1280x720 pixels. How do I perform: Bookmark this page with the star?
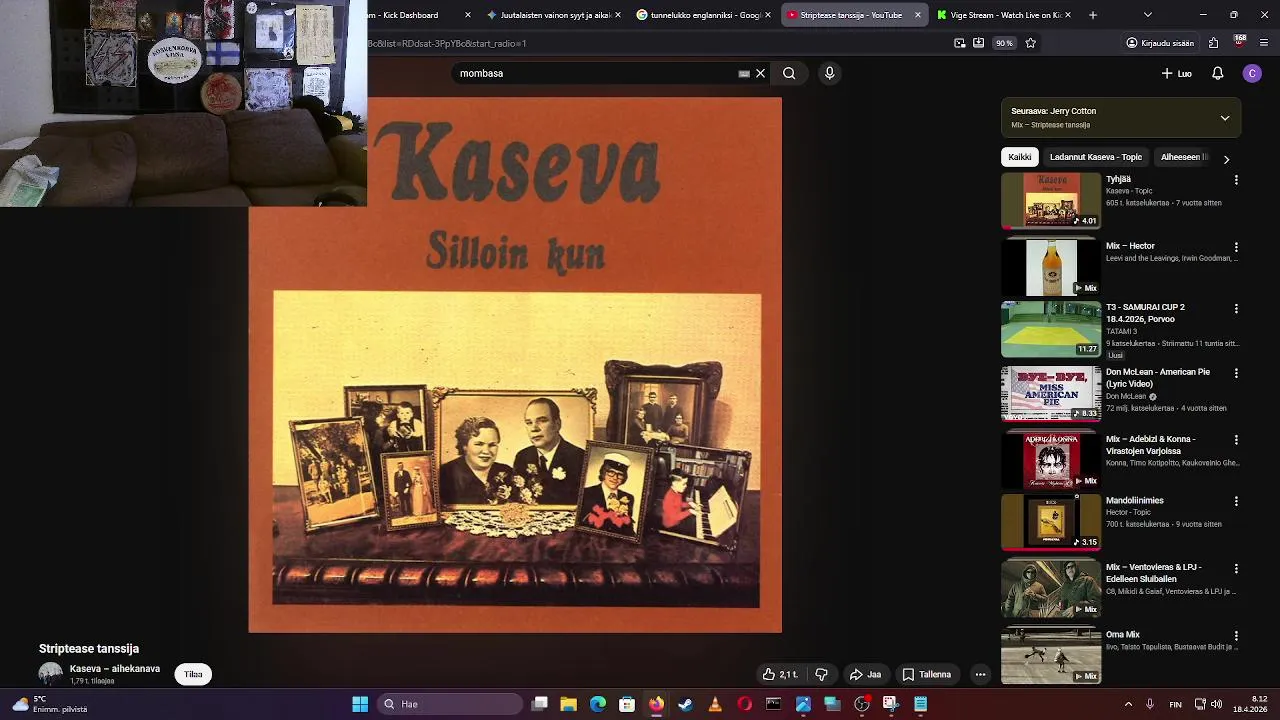tap(1030, 43)
